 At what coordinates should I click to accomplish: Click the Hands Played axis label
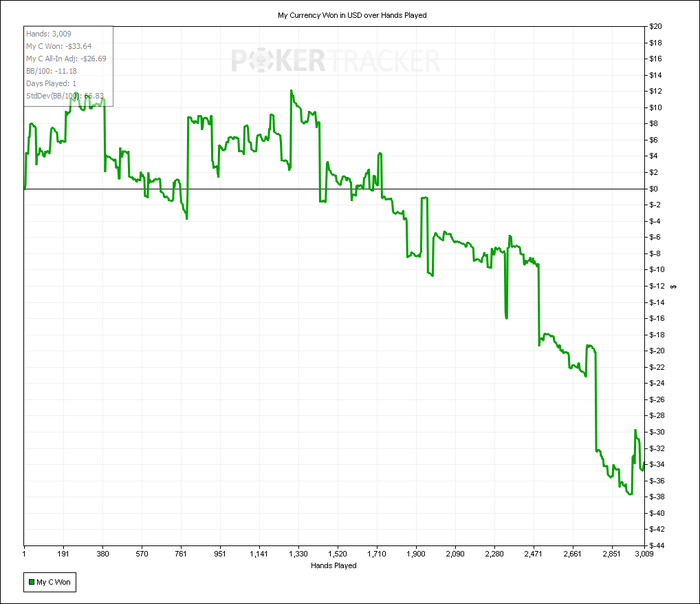pyautogui.click(x=333, y=566)
